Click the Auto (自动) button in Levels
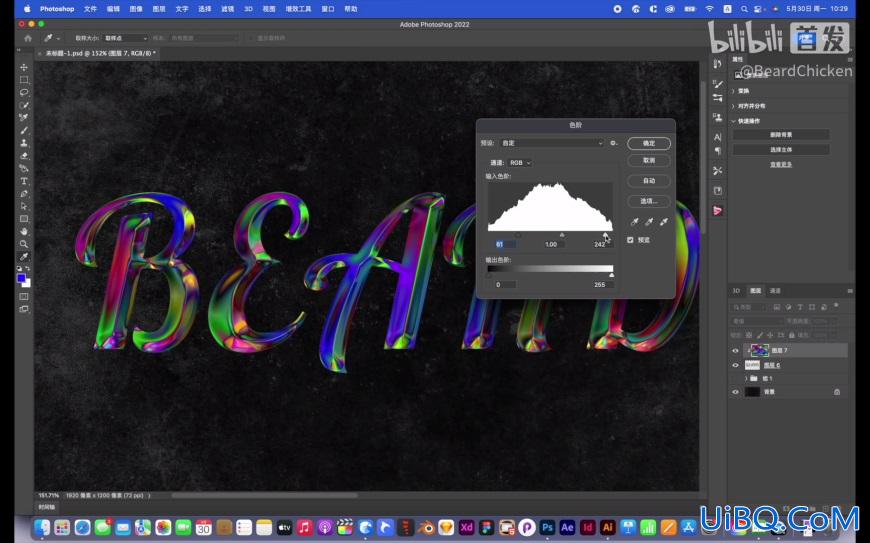Viewport: 870px width, 543px height. pyautogui.click(x=649, y=181)
